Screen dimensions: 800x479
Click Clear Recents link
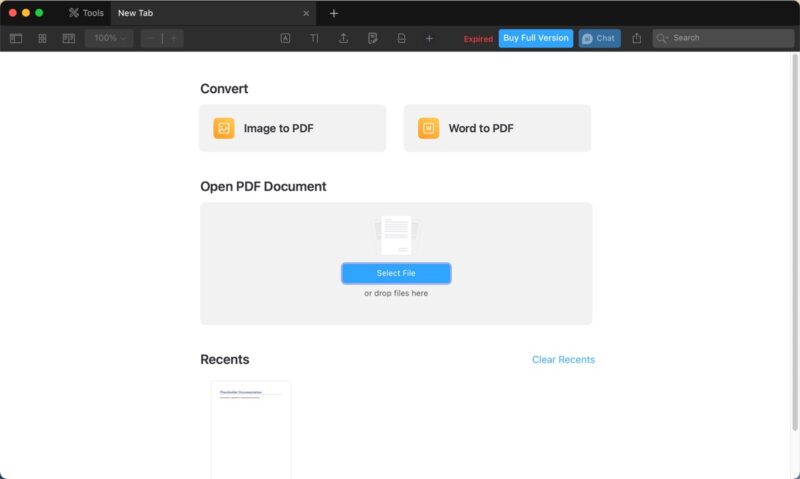(x=563, y=360)
